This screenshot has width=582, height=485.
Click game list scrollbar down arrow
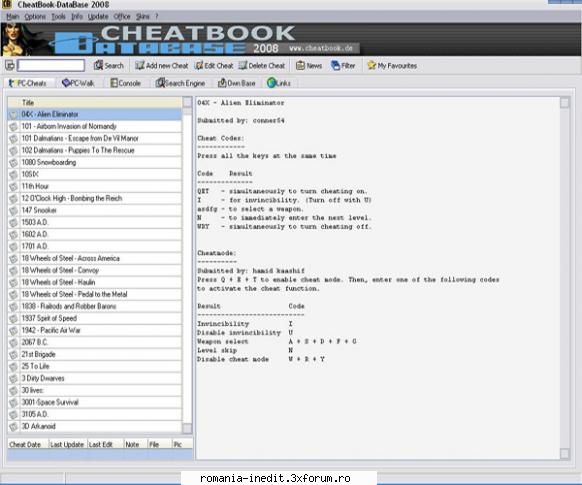[x=187, y=428]
